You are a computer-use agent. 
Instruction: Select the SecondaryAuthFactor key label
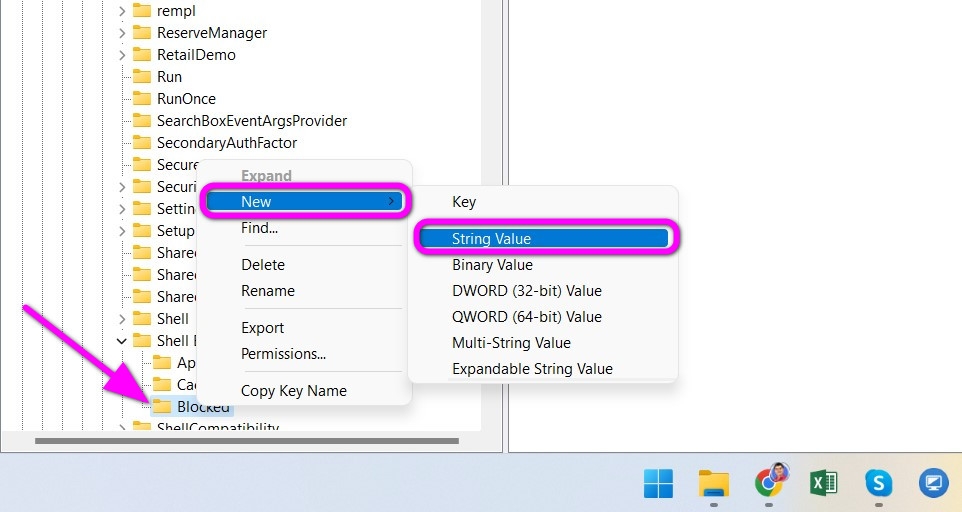[x=226, y=143]
